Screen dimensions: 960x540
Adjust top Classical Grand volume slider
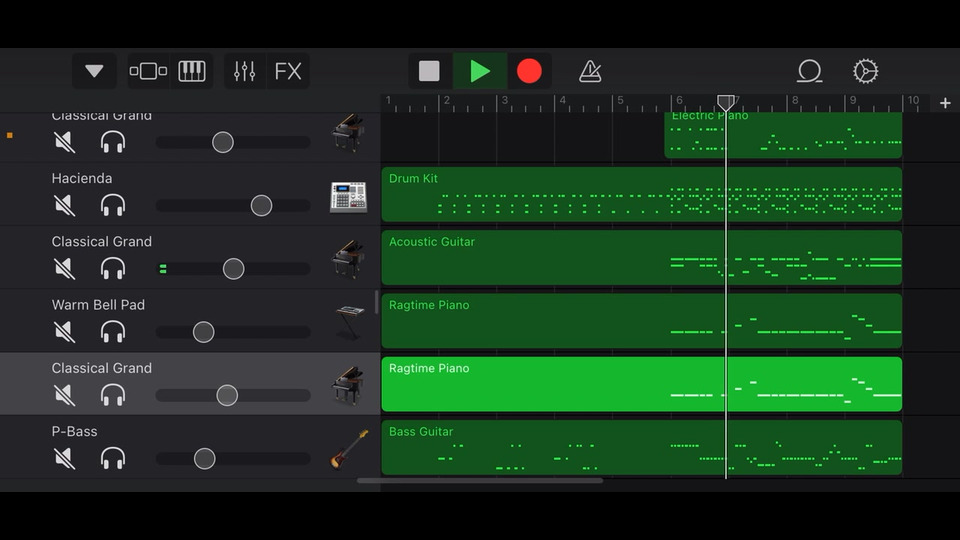223,142
